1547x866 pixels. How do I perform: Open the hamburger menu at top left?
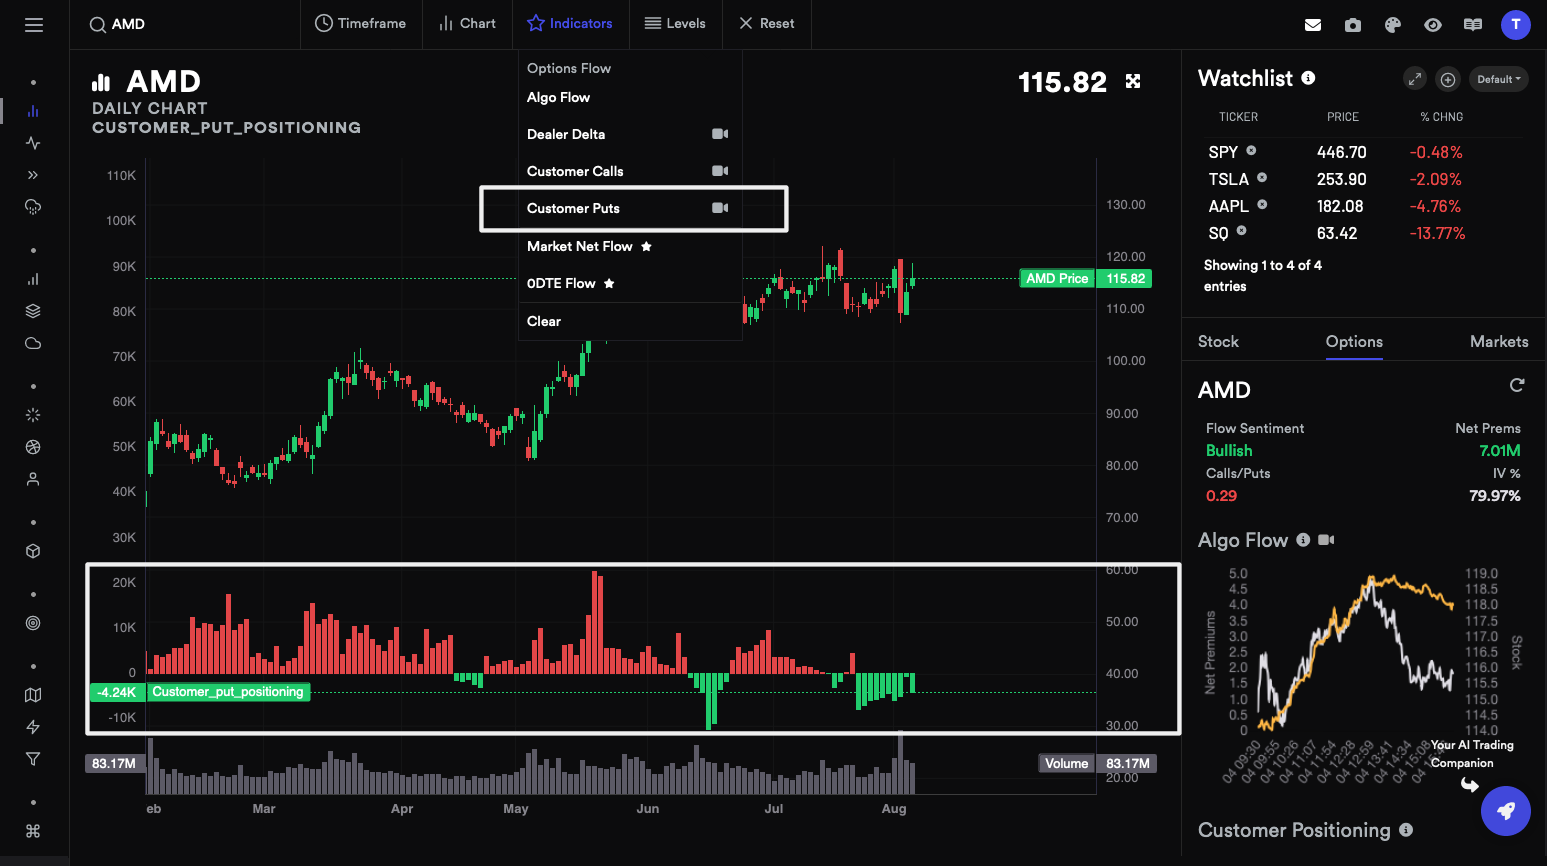34,25
